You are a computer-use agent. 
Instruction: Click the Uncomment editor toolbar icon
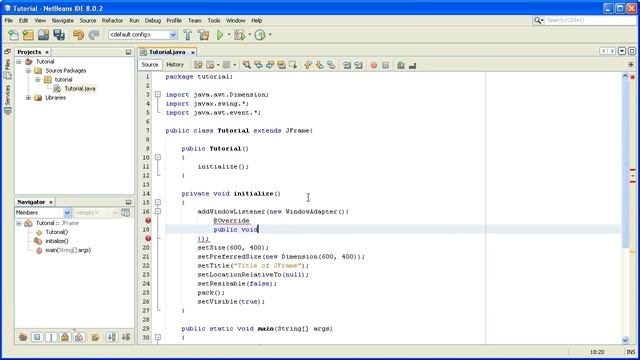pos(412,65)
